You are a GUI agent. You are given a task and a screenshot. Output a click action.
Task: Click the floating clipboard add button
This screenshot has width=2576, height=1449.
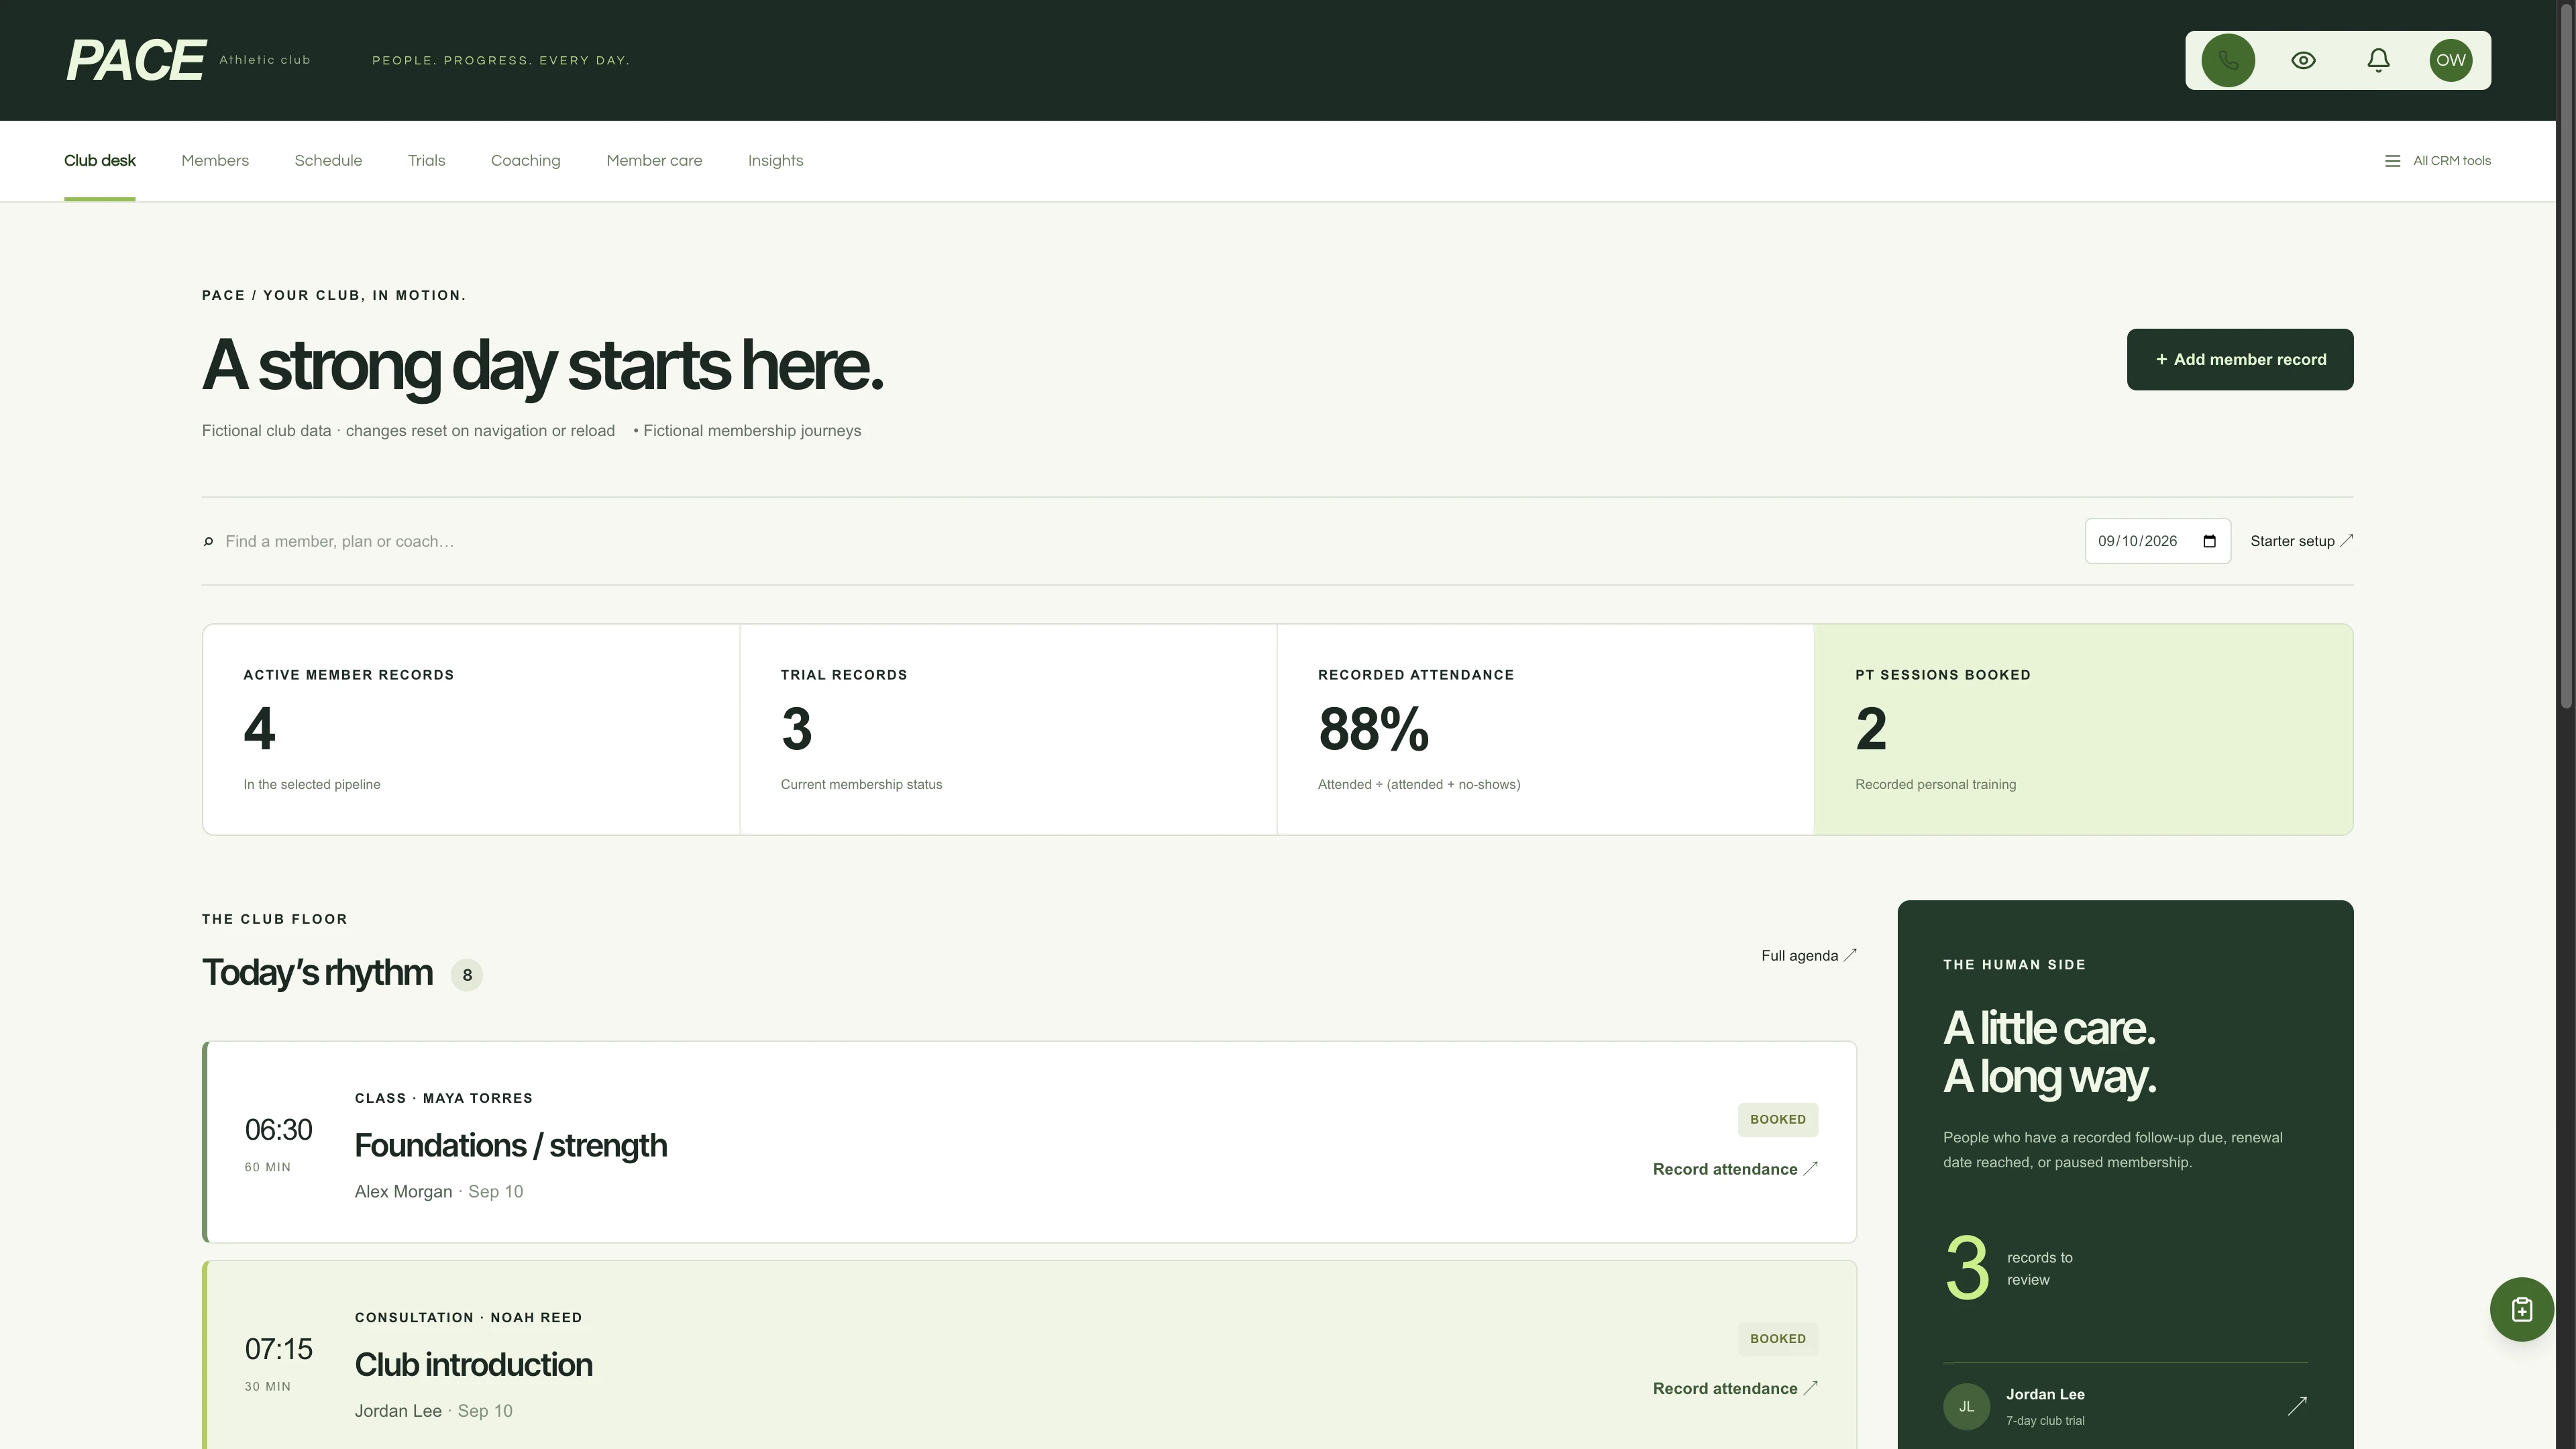point(2521,1309)
